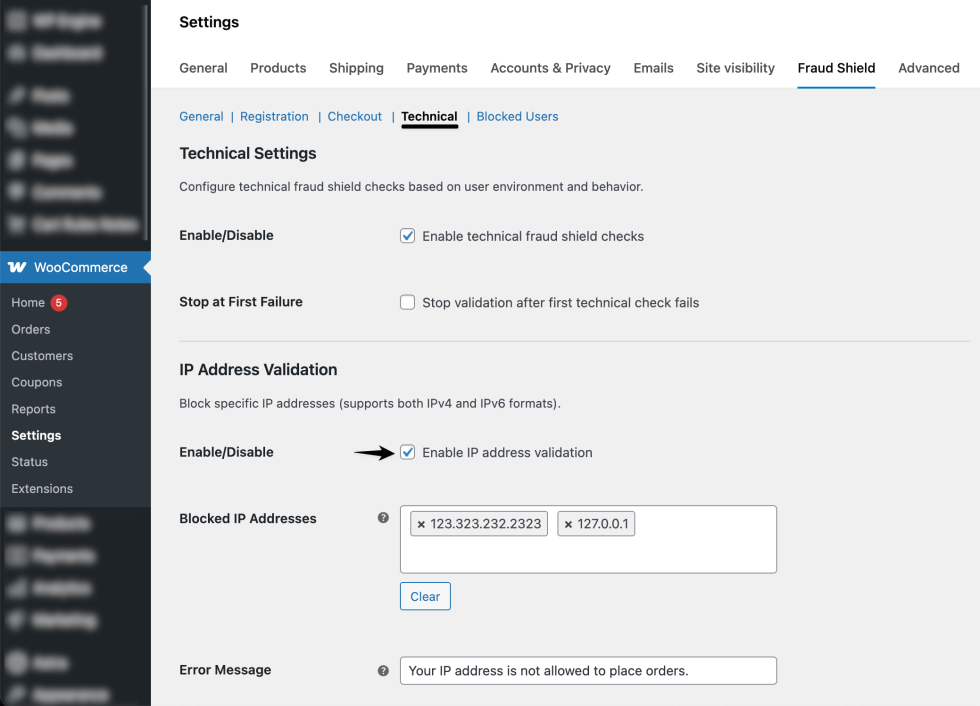Viewport: 980px width, 706px height.
Task: Open the help tooltip for Blocked IP Addresses
Action: (383, 518)
